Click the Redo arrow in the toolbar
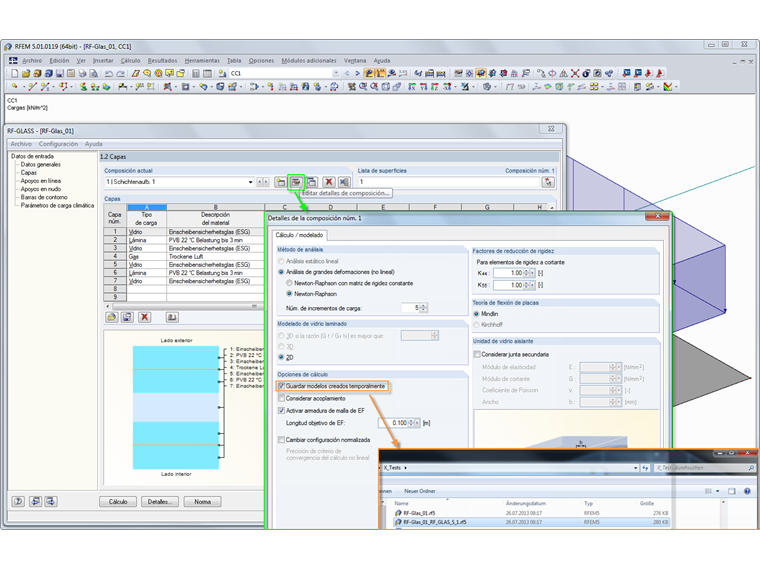Screen dimensions: 760x570 (x=120, y=73)
